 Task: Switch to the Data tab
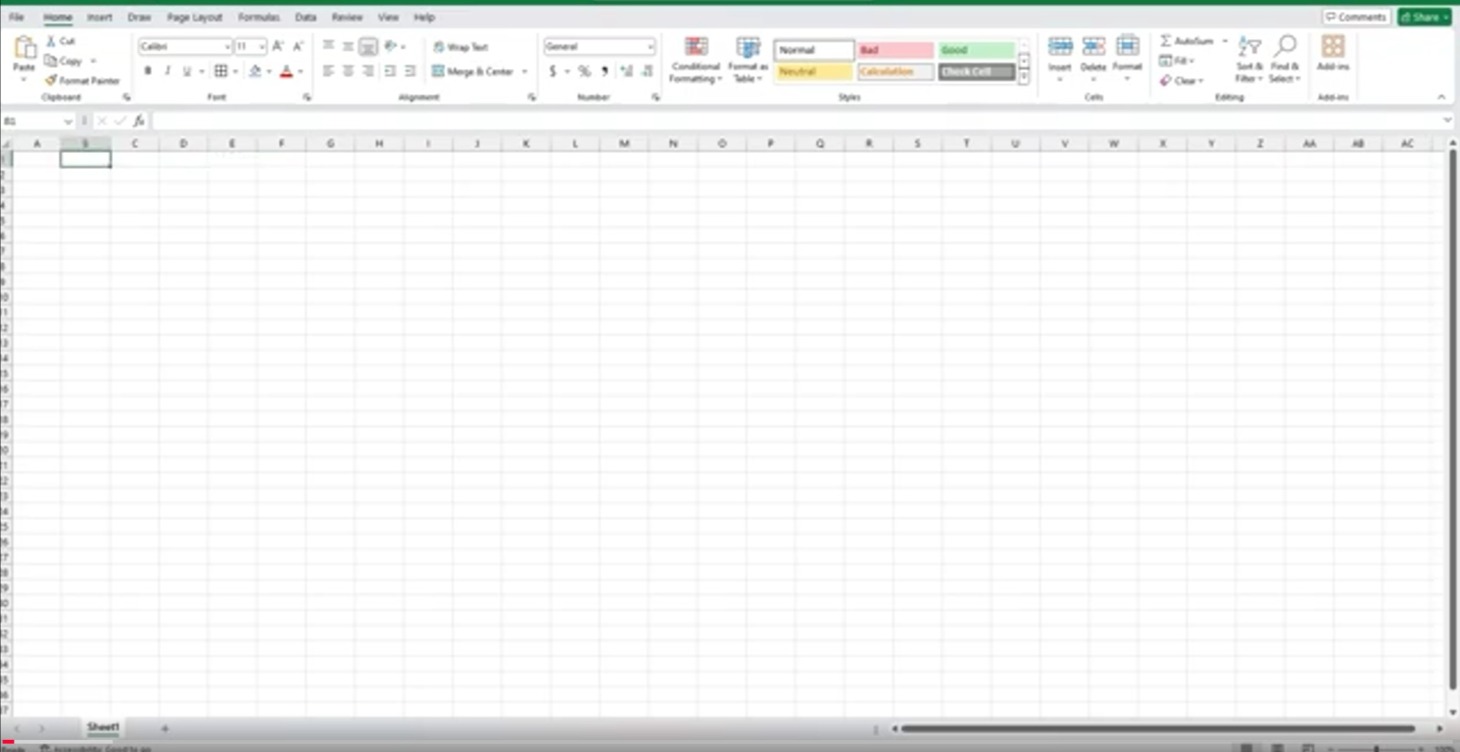306,17
